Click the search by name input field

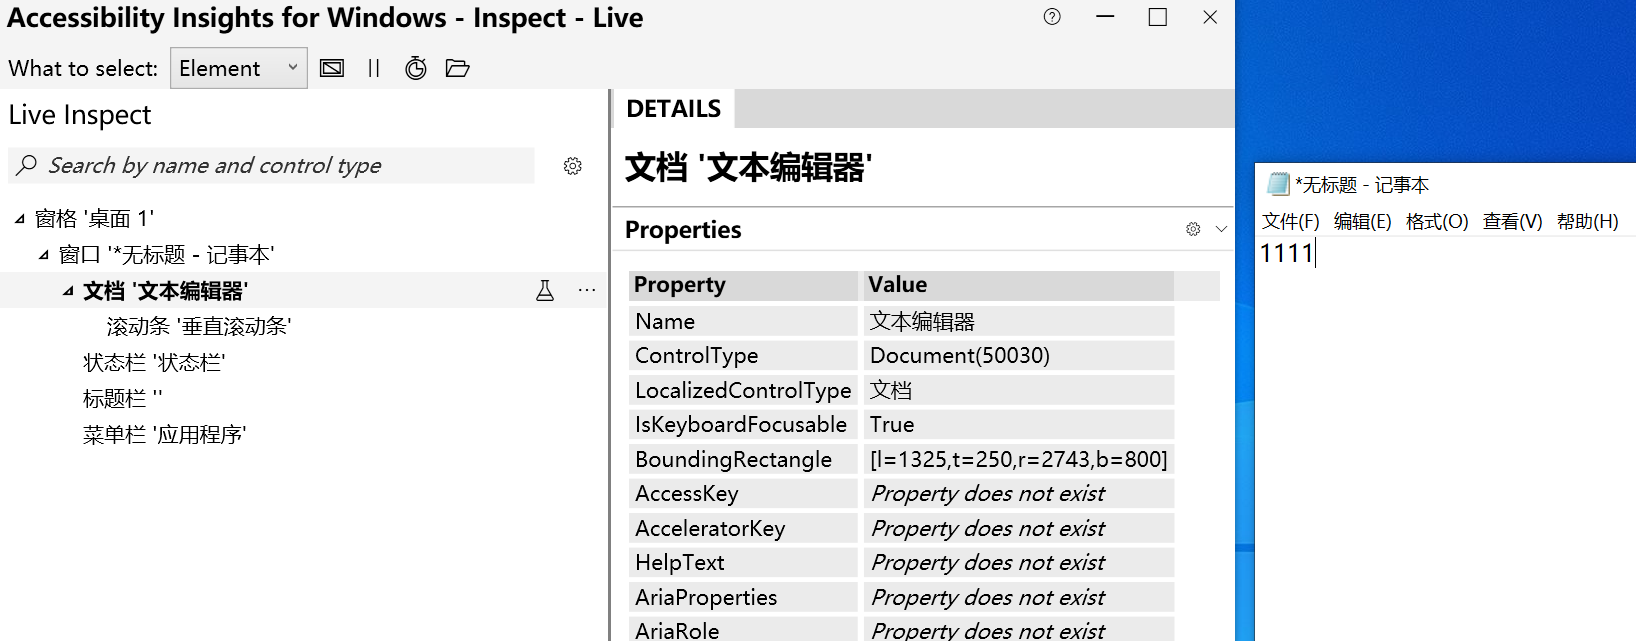pyautogui.click(x=272, y=166)
